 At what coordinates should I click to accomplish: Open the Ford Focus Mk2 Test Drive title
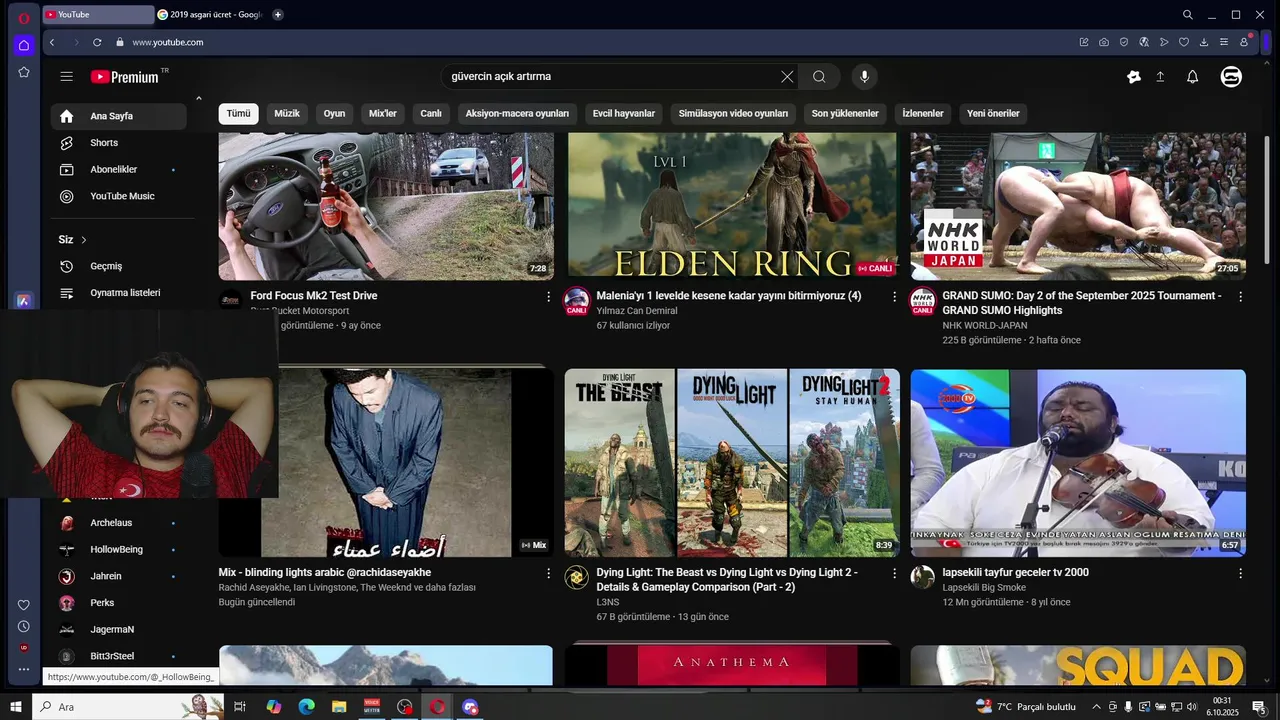click(x=314, y=296)
